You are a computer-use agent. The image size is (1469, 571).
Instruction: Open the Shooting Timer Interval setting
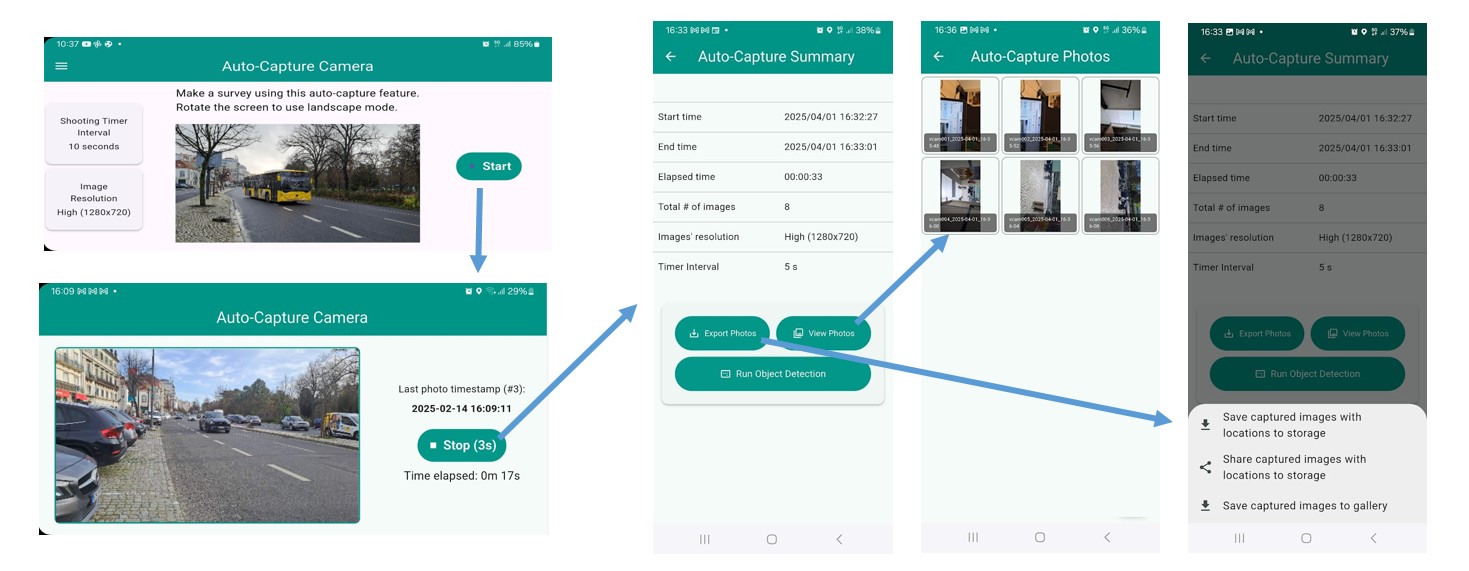tap(94, 134)
